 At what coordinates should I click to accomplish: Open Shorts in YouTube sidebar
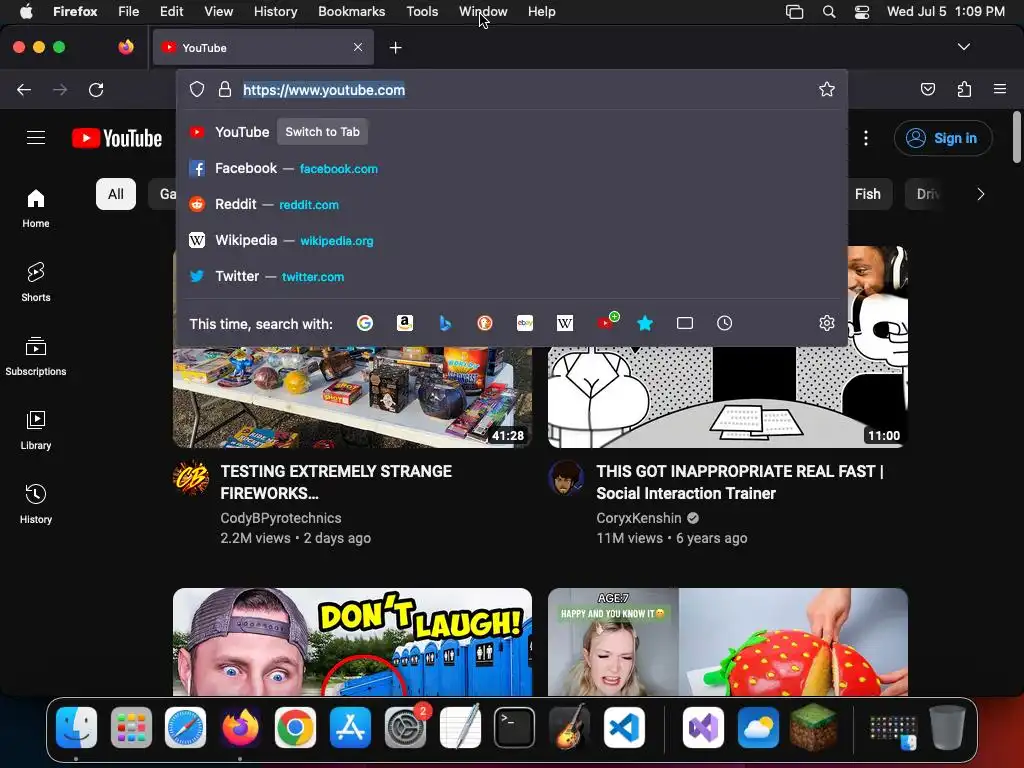click(36, 282)
